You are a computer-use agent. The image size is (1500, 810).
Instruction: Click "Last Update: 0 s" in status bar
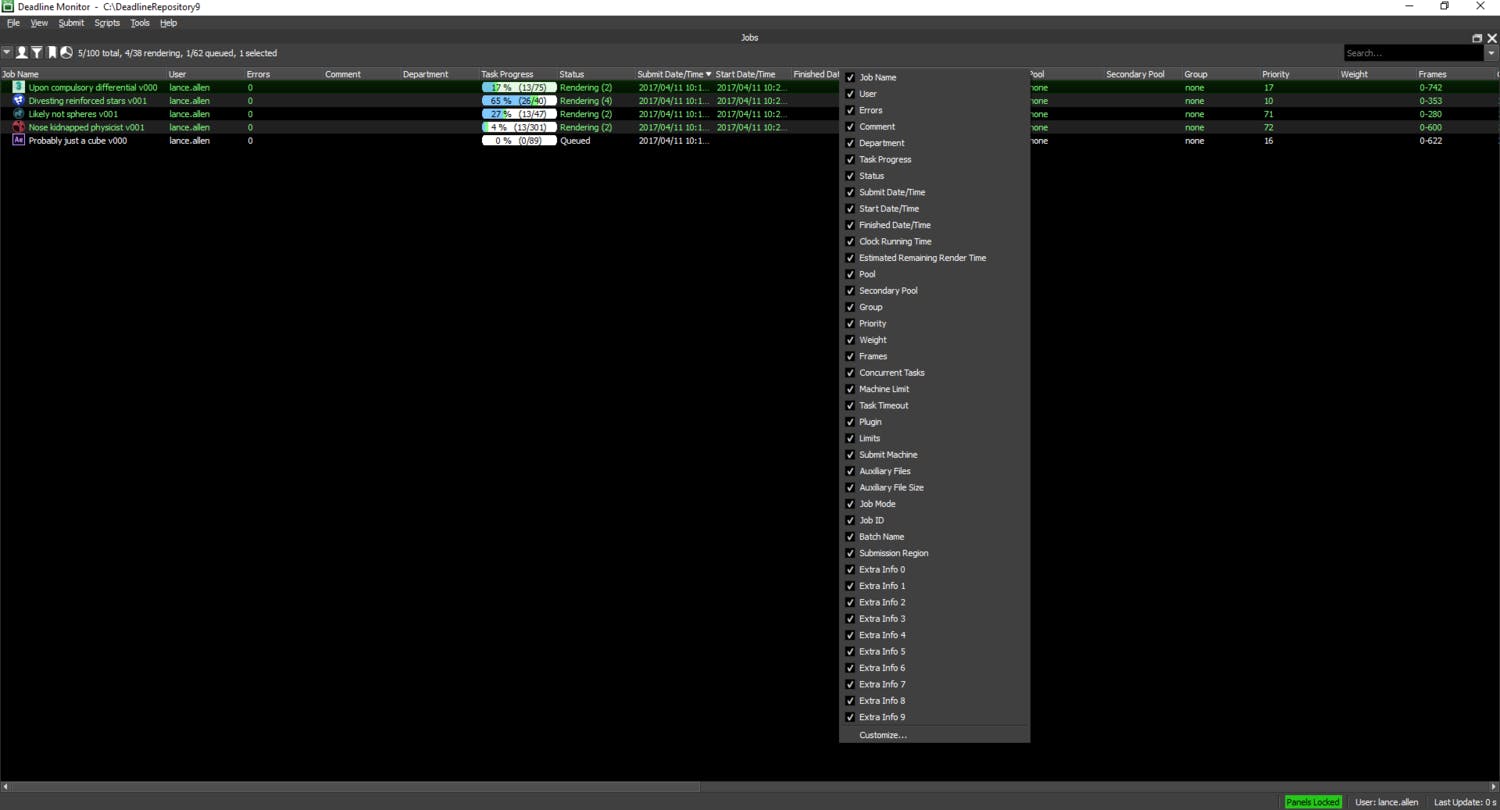[x=1464, y=802]
